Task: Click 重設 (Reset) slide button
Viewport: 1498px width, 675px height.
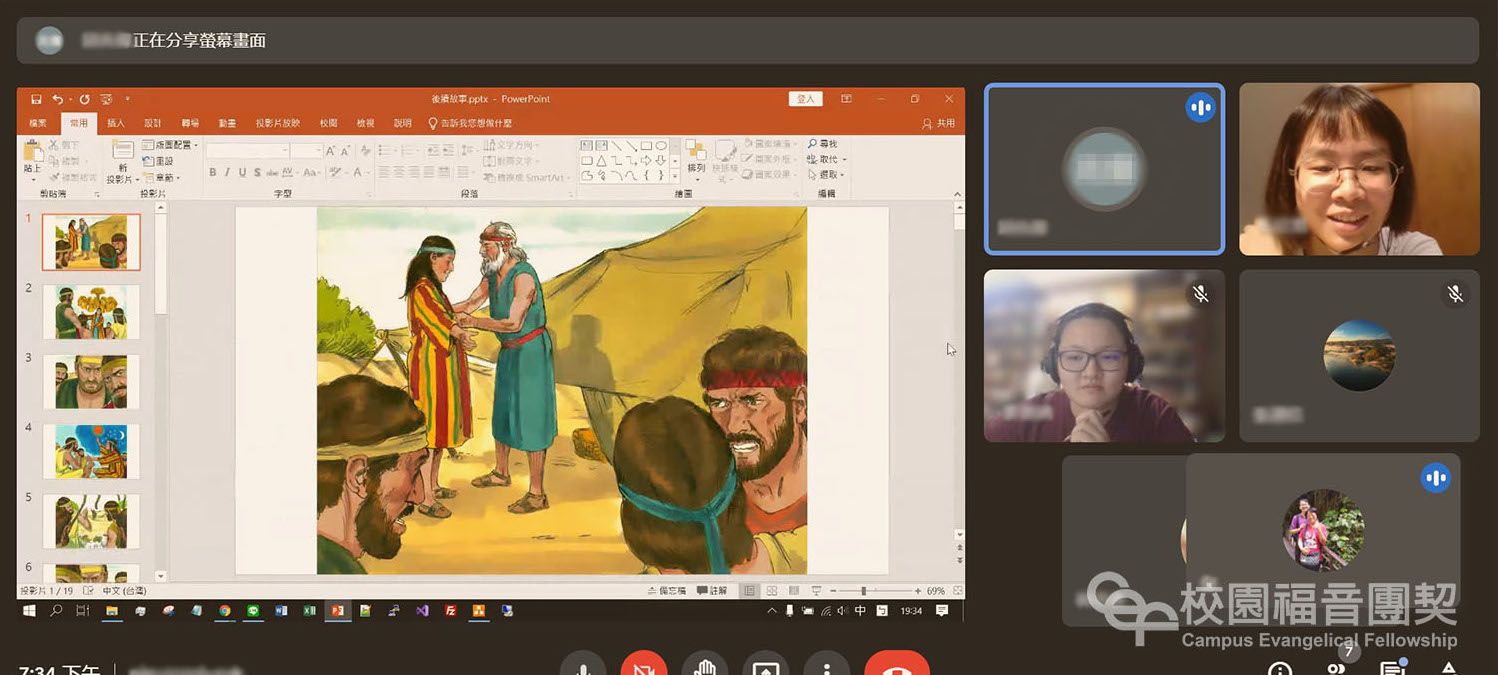Action: (159, 161)
